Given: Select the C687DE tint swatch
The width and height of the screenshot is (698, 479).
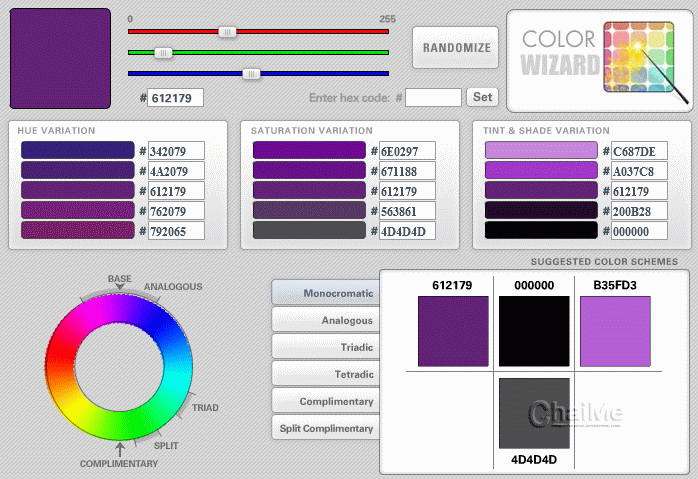Looking at the screenshot, I should (x=541, y=150).
